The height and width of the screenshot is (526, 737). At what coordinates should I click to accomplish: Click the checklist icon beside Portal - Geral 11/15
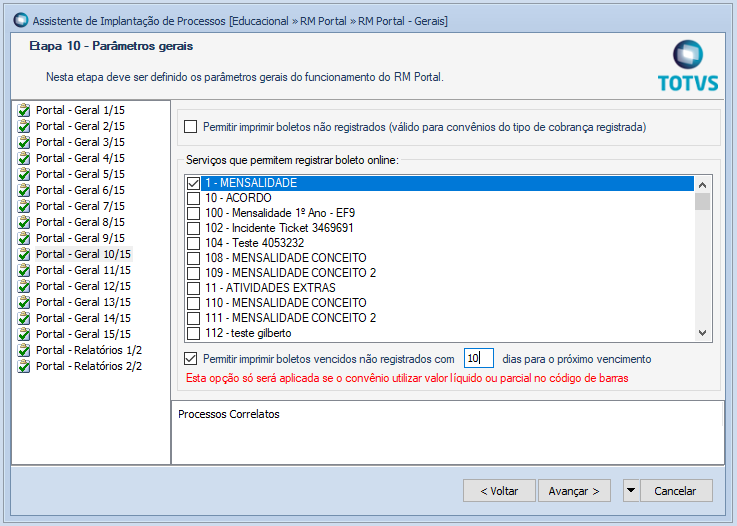(x=24, y=270)
